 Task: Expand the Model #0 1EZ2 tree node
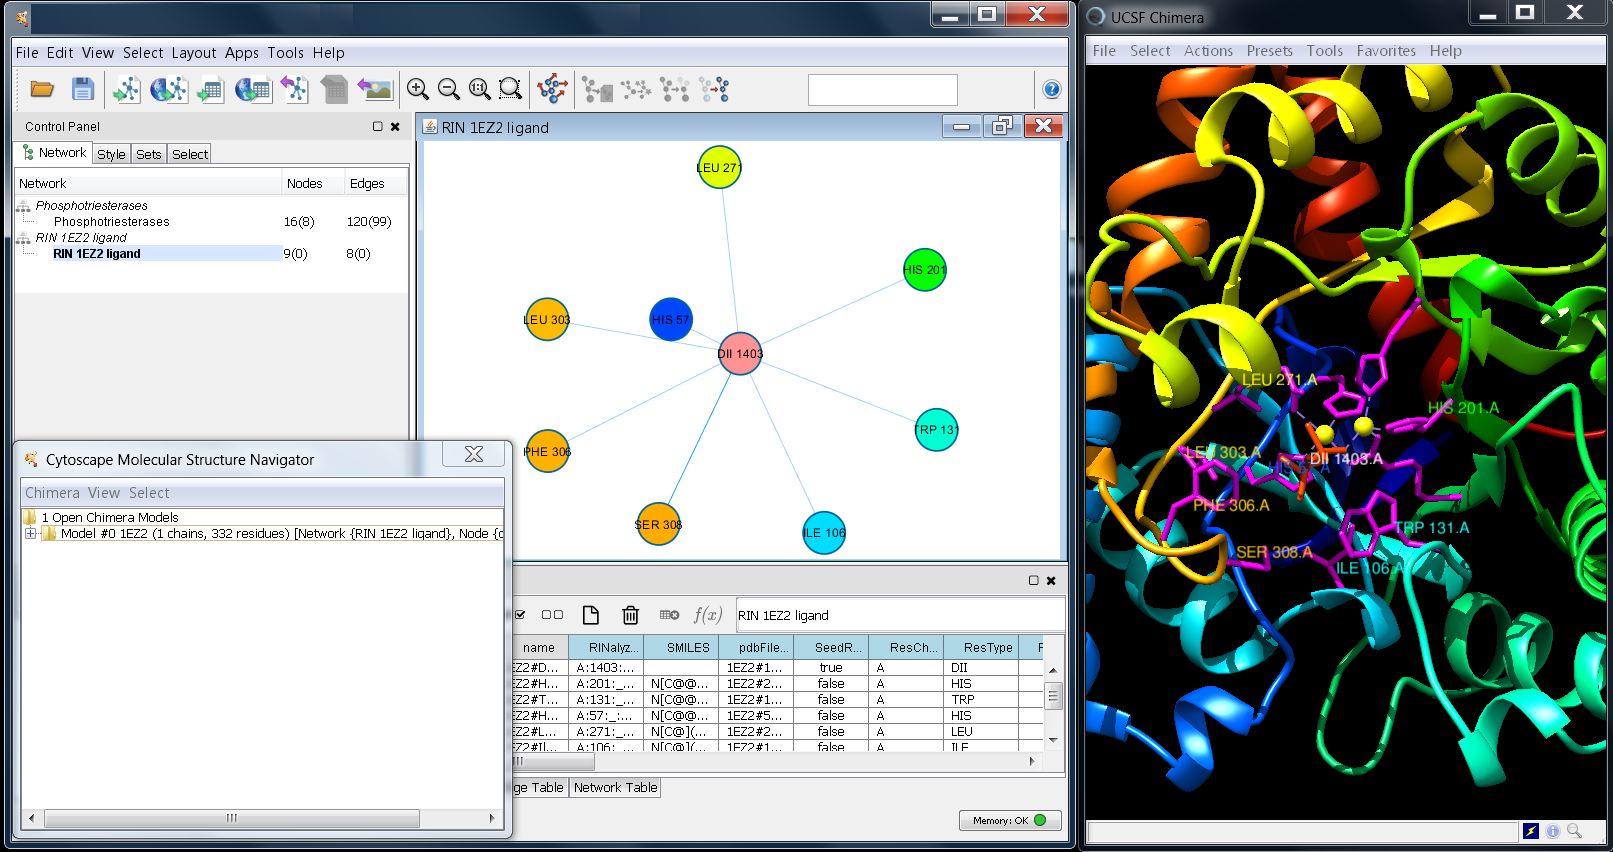pyautogui.click(x=31, y=534)
